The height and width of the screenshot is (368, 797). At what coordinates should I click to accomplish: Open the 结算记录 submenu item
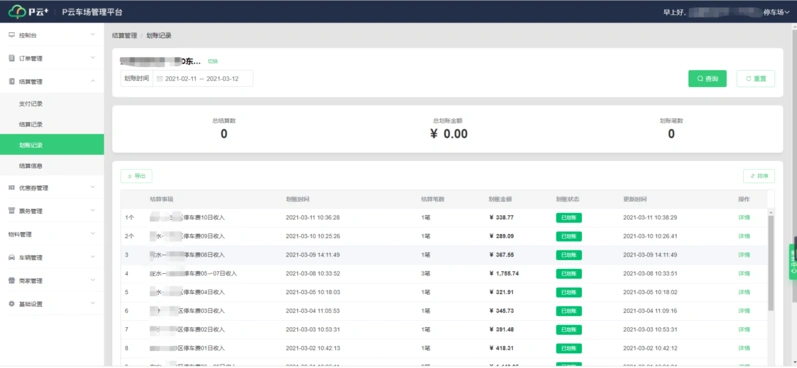52,125
